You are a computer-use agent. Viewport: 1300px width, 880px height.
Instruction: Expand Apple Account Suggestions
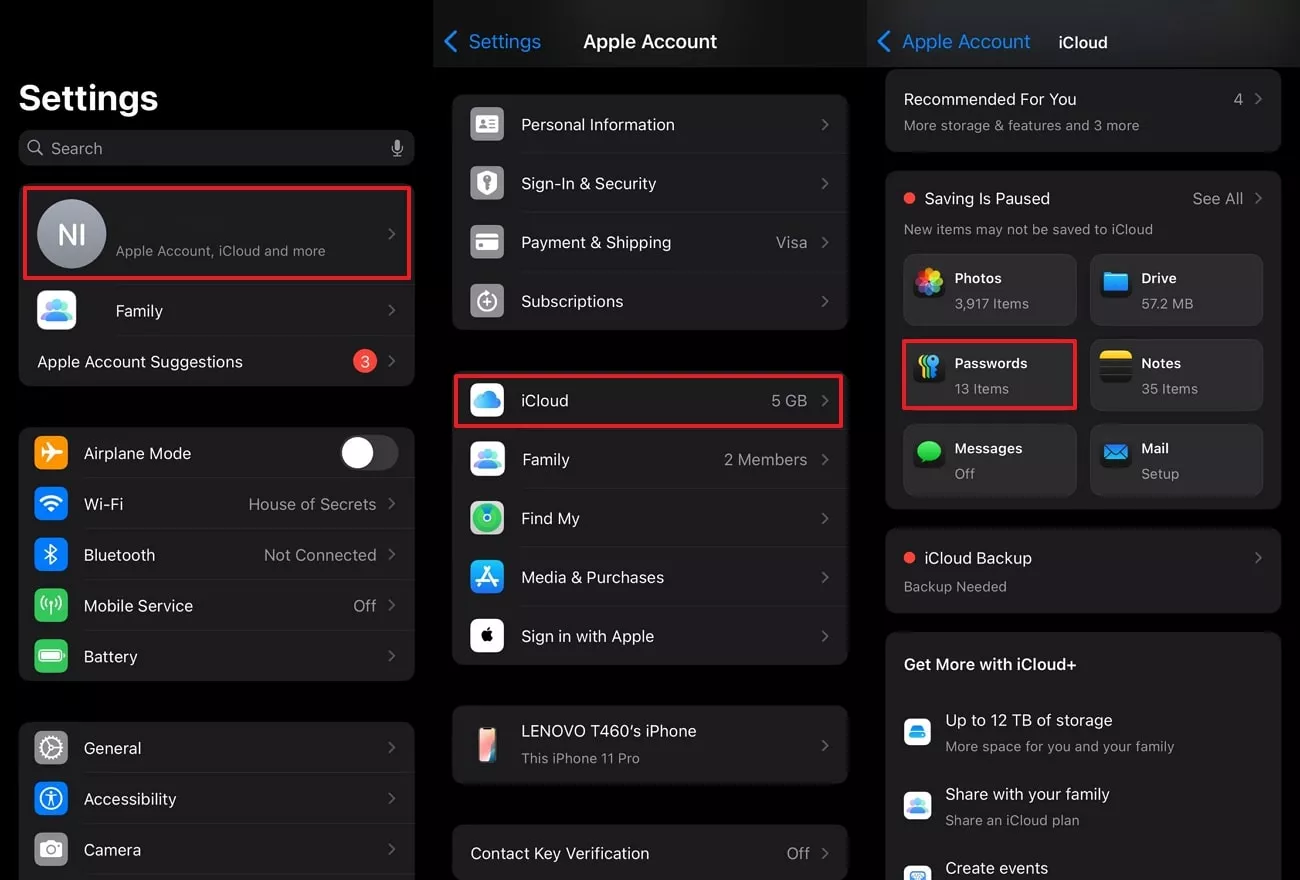click(x=217, y=361)
